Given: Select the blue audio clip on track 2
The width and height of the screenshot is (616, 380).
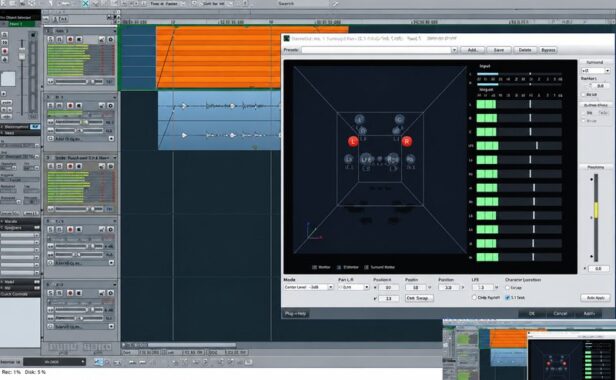Looking at the screenshot, I should click(219, 120).
